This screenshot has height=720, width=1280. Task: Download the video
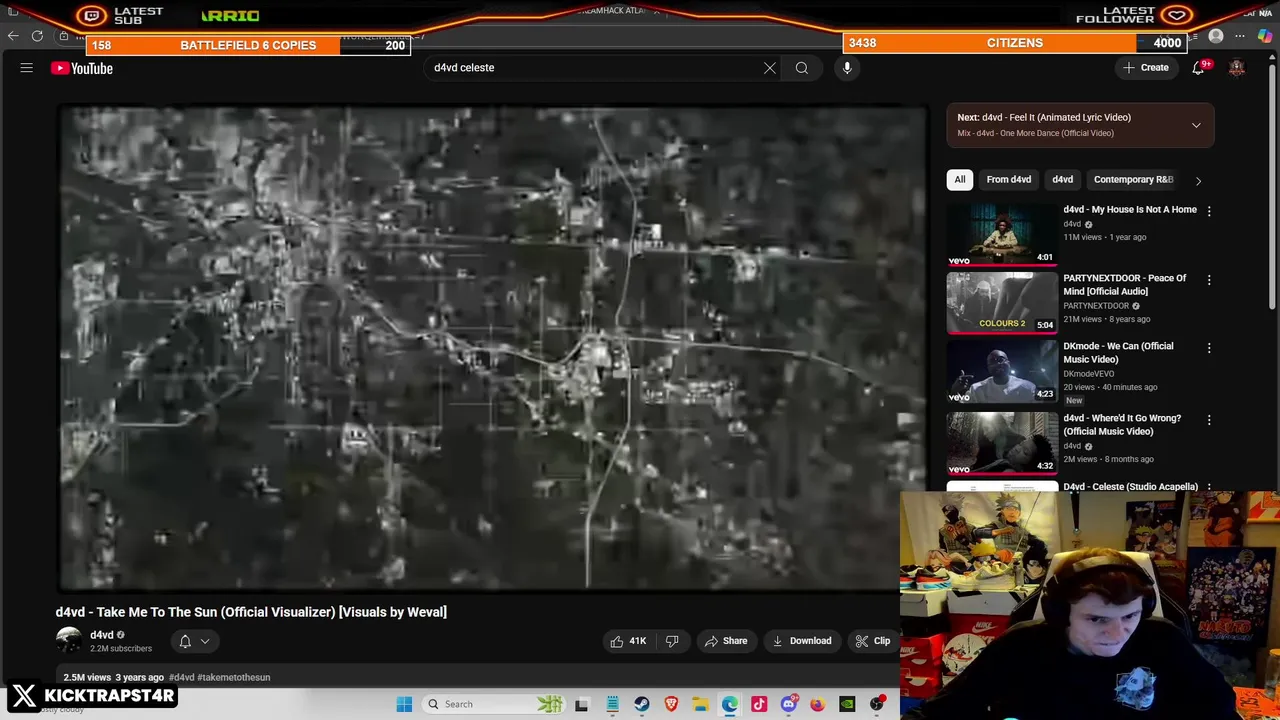(802, 641)
